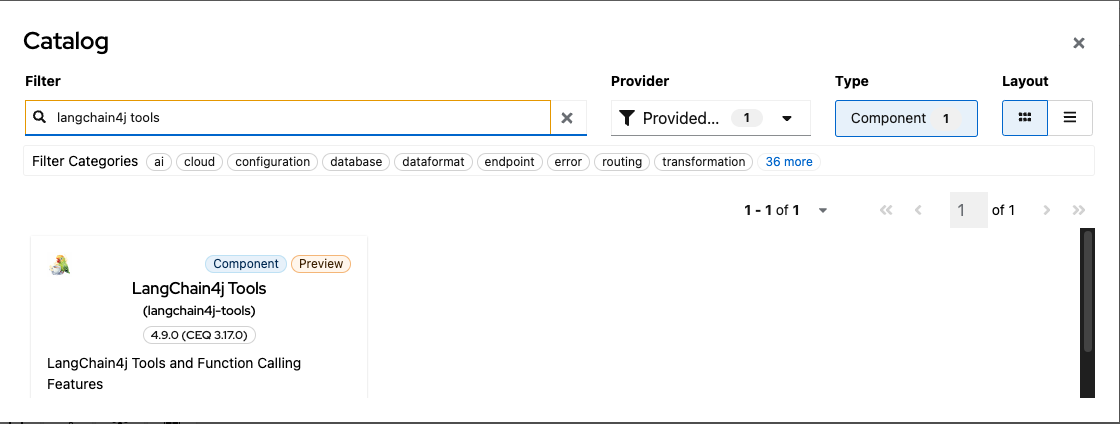Expand the items-per-page dropdown

(823, 210)
